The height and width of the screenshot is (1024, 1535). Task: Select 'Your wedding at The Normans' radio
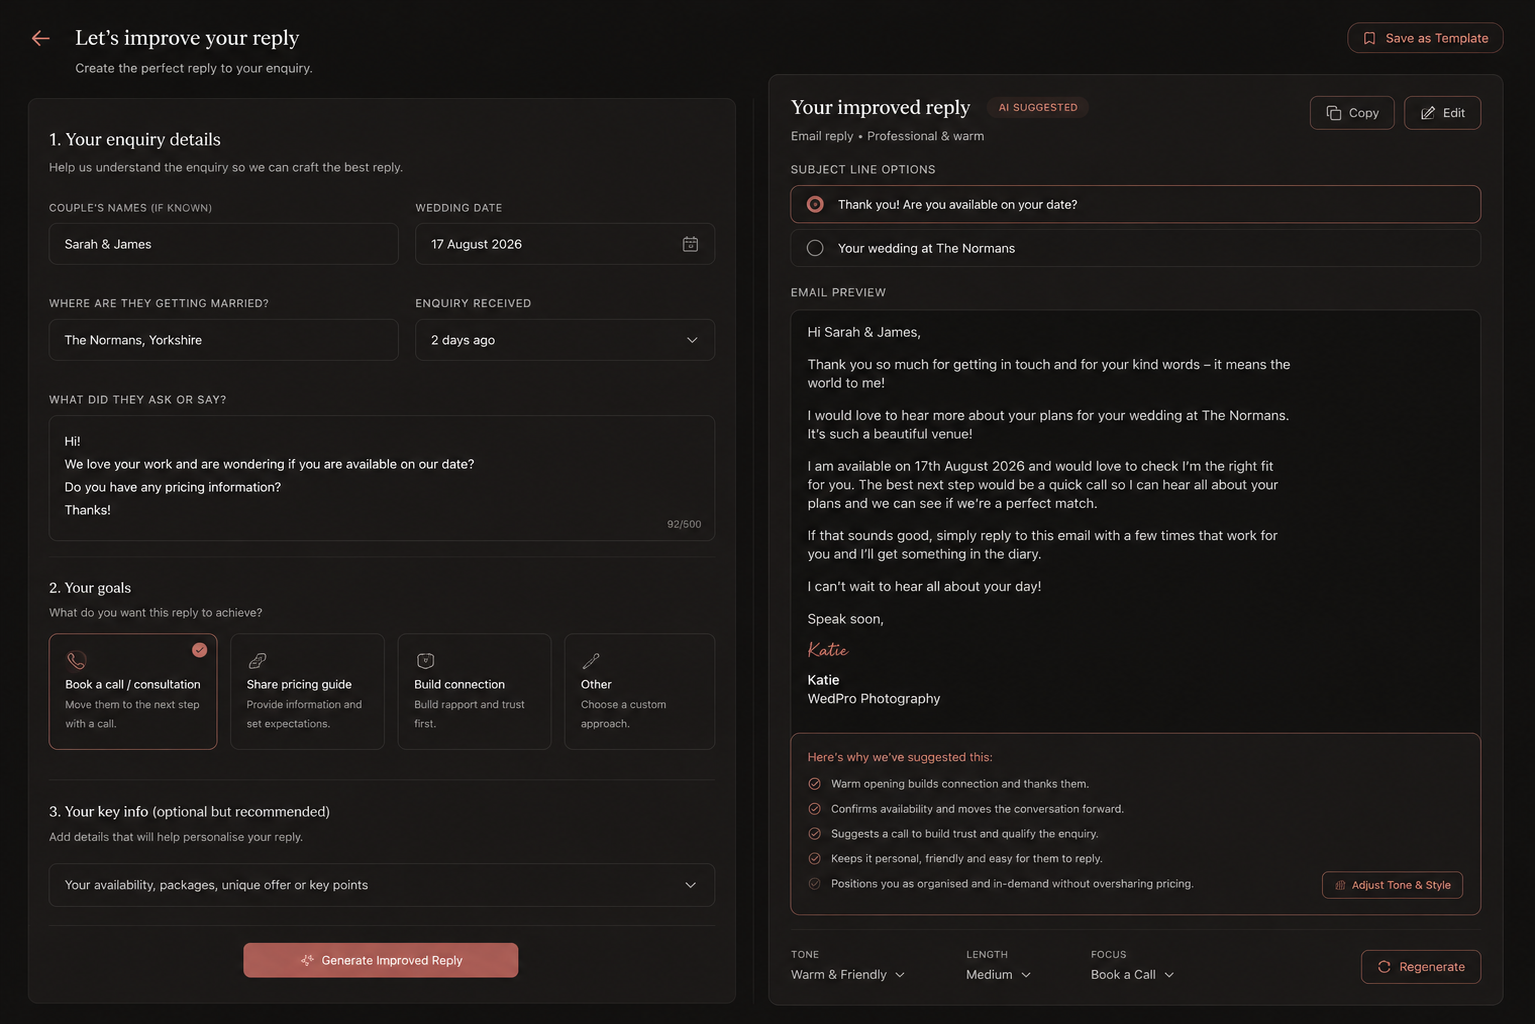click(815, 248)
